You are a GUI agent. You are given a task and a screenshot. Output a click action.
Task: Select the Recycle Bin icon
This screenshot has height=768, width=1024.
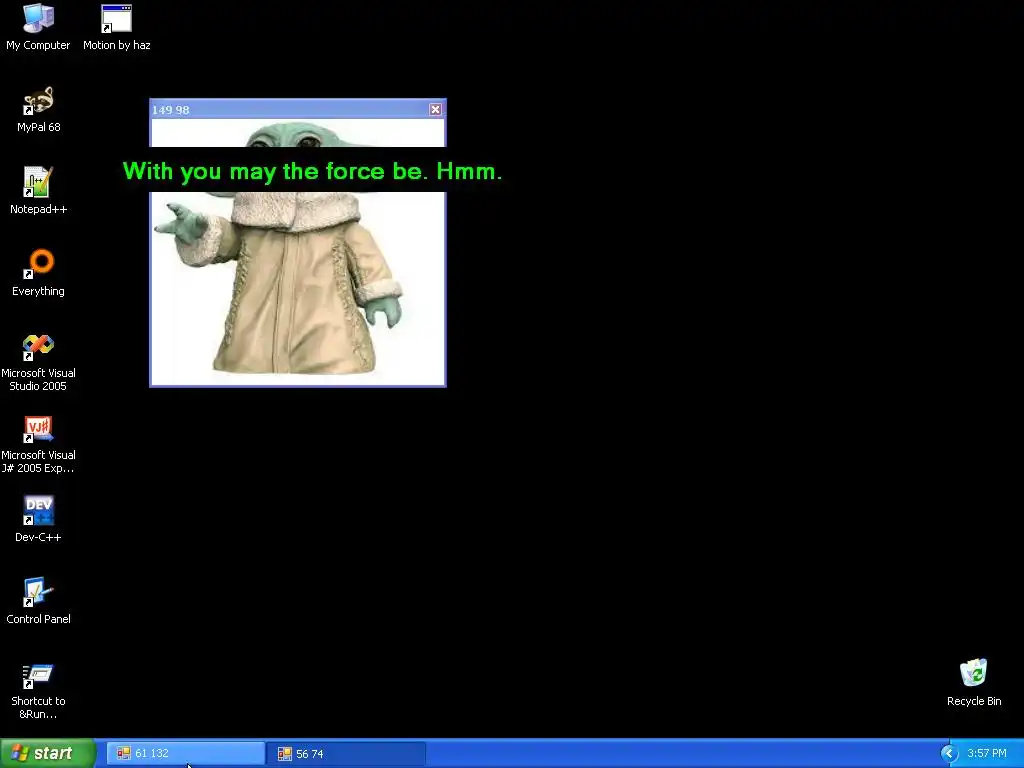tap(974, 683)
